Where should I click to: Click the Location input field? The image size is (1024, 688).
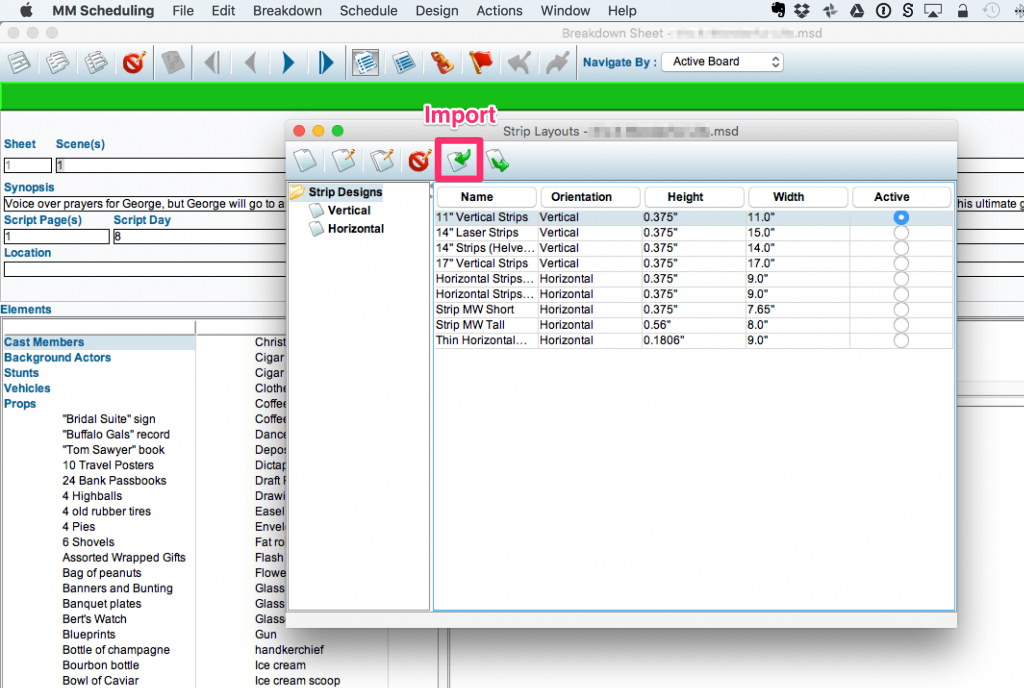coord(145,269)
